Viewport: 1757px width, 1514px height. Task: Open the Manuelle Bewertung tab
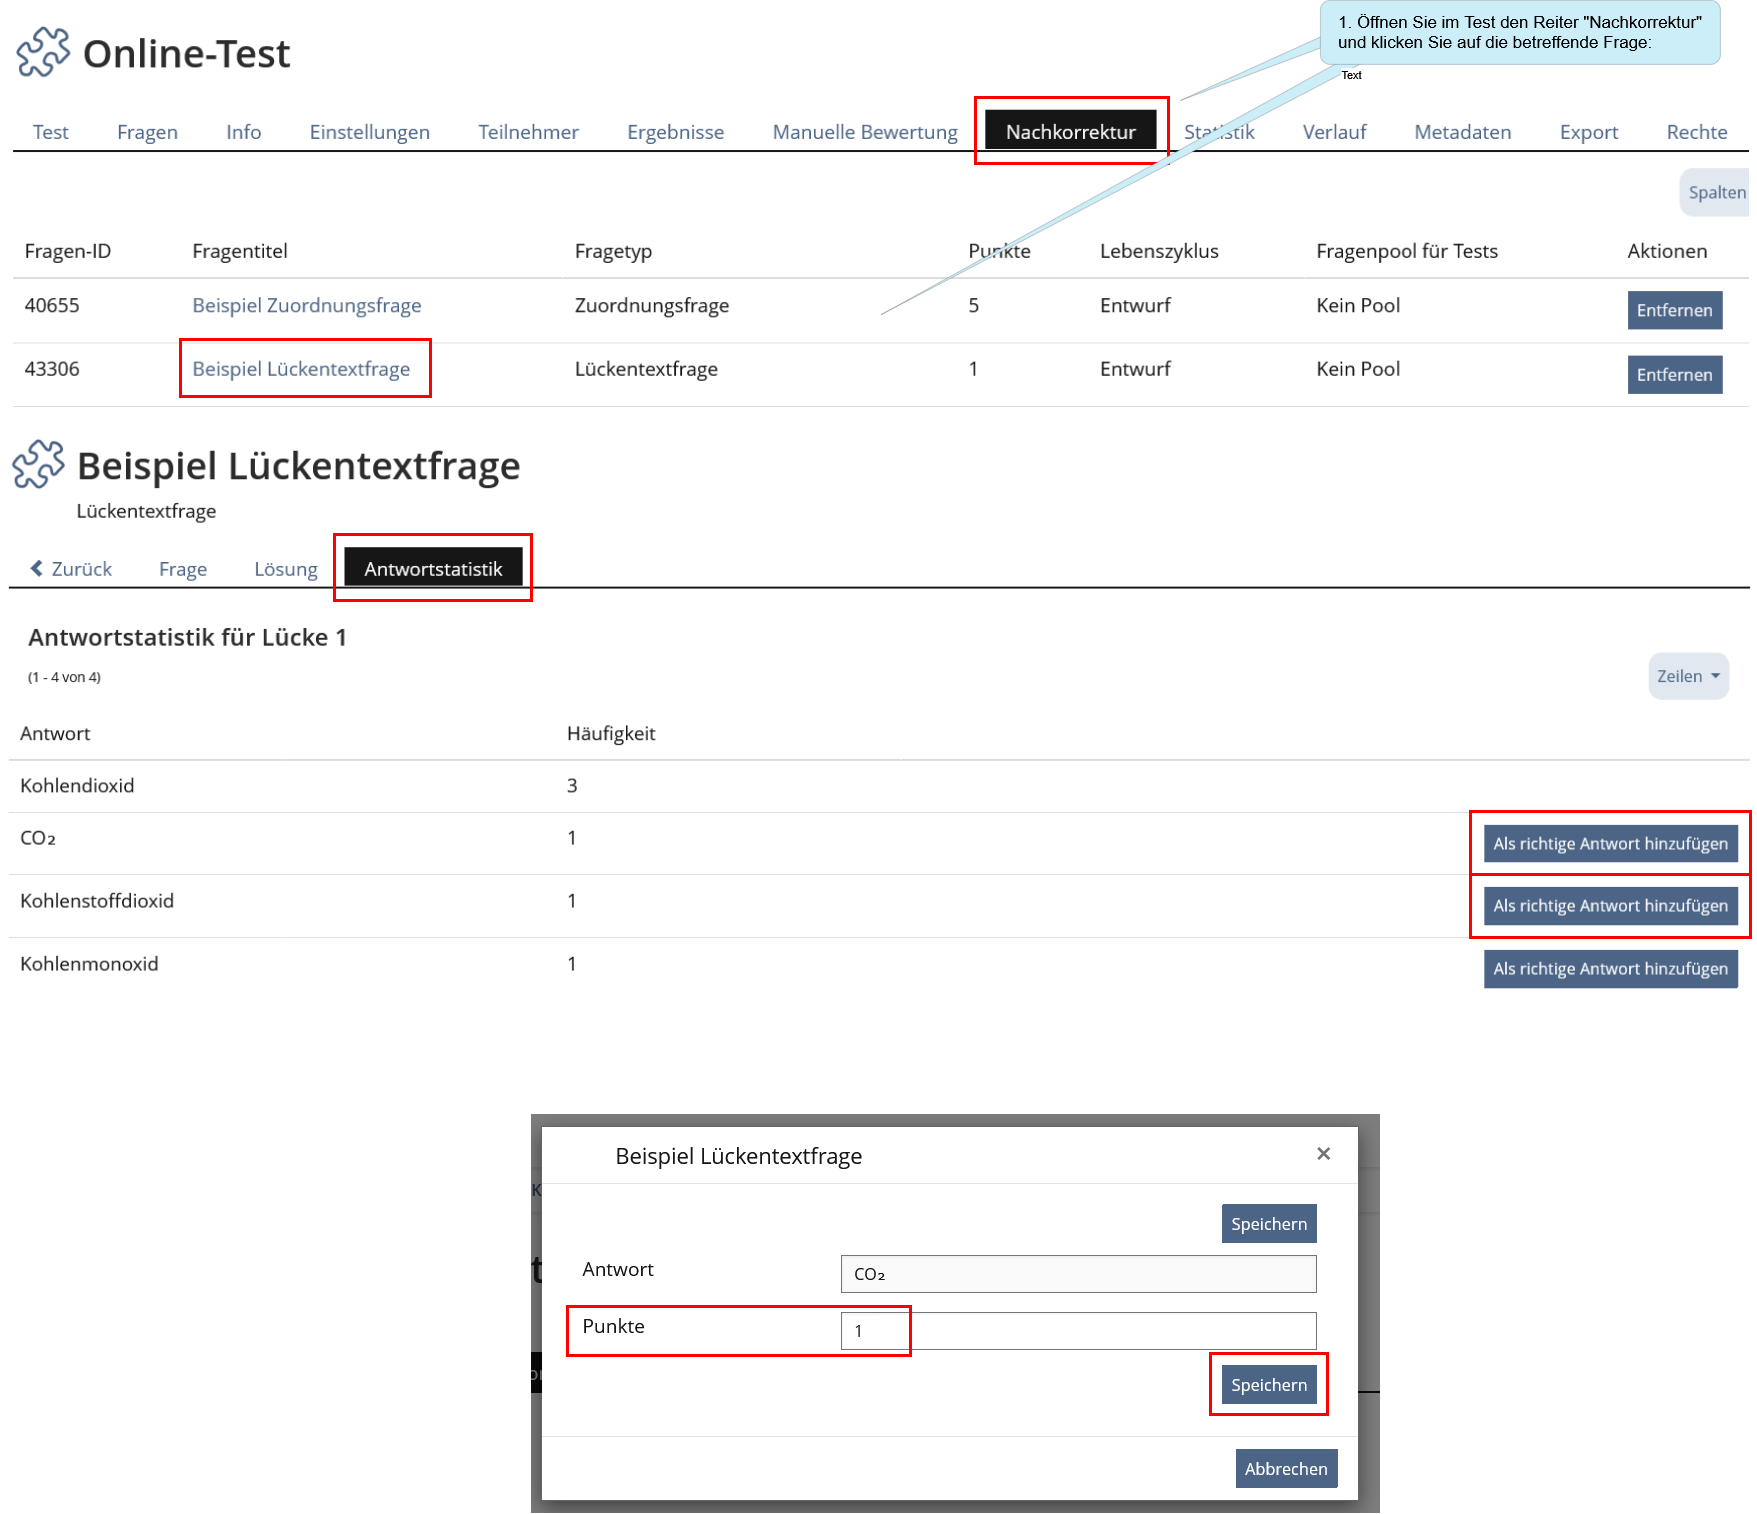click(864, 132)
